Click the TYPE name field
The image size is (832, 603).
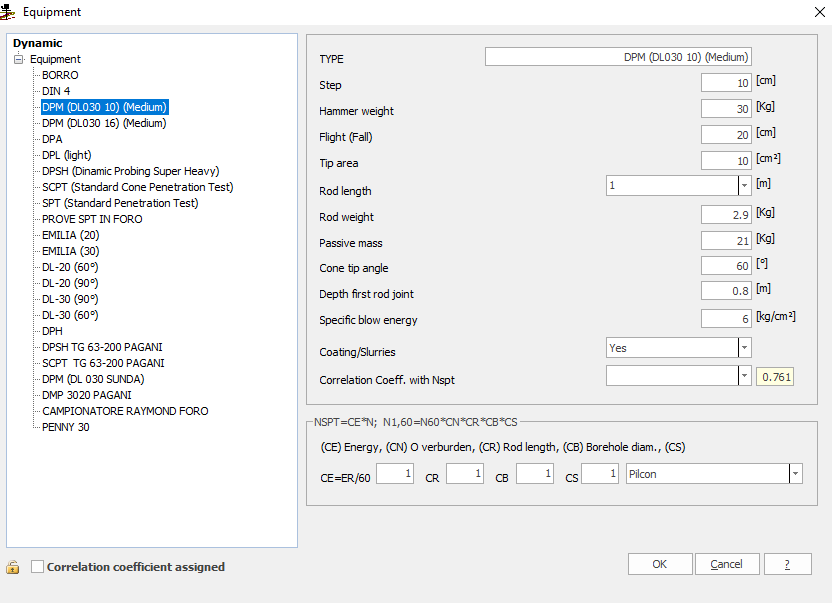(618, 57)
